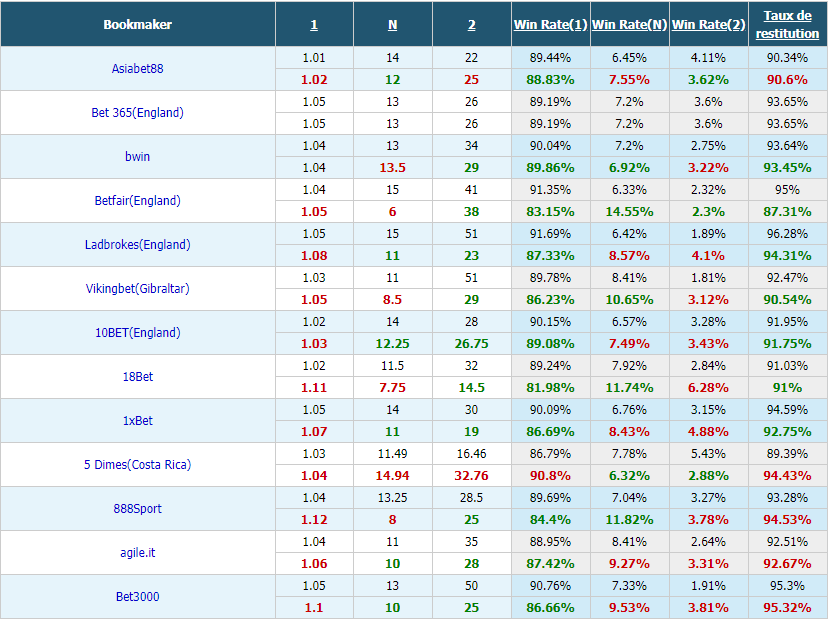Select 888Sport draw rate 11.82%

pos(629,520)
